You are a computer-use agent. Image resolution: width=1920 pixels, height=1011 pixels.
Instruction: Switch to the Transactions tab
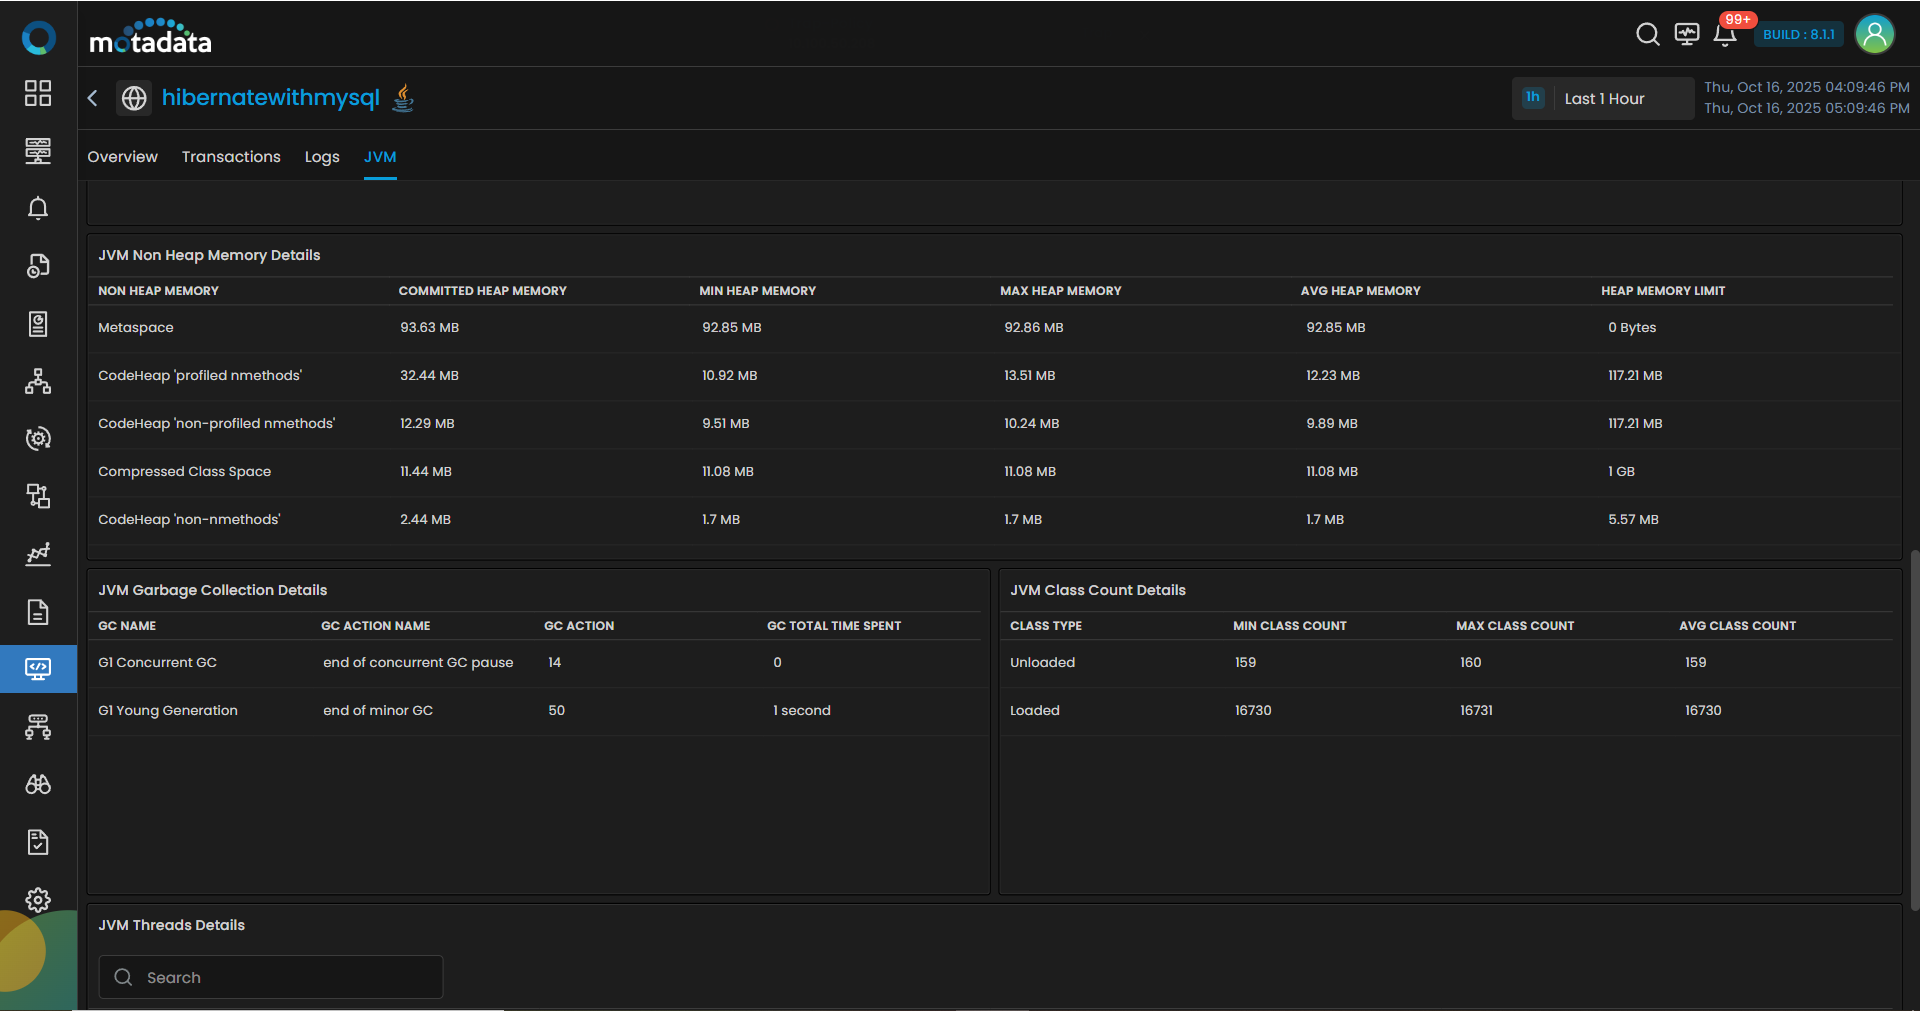tap(231, 157)
